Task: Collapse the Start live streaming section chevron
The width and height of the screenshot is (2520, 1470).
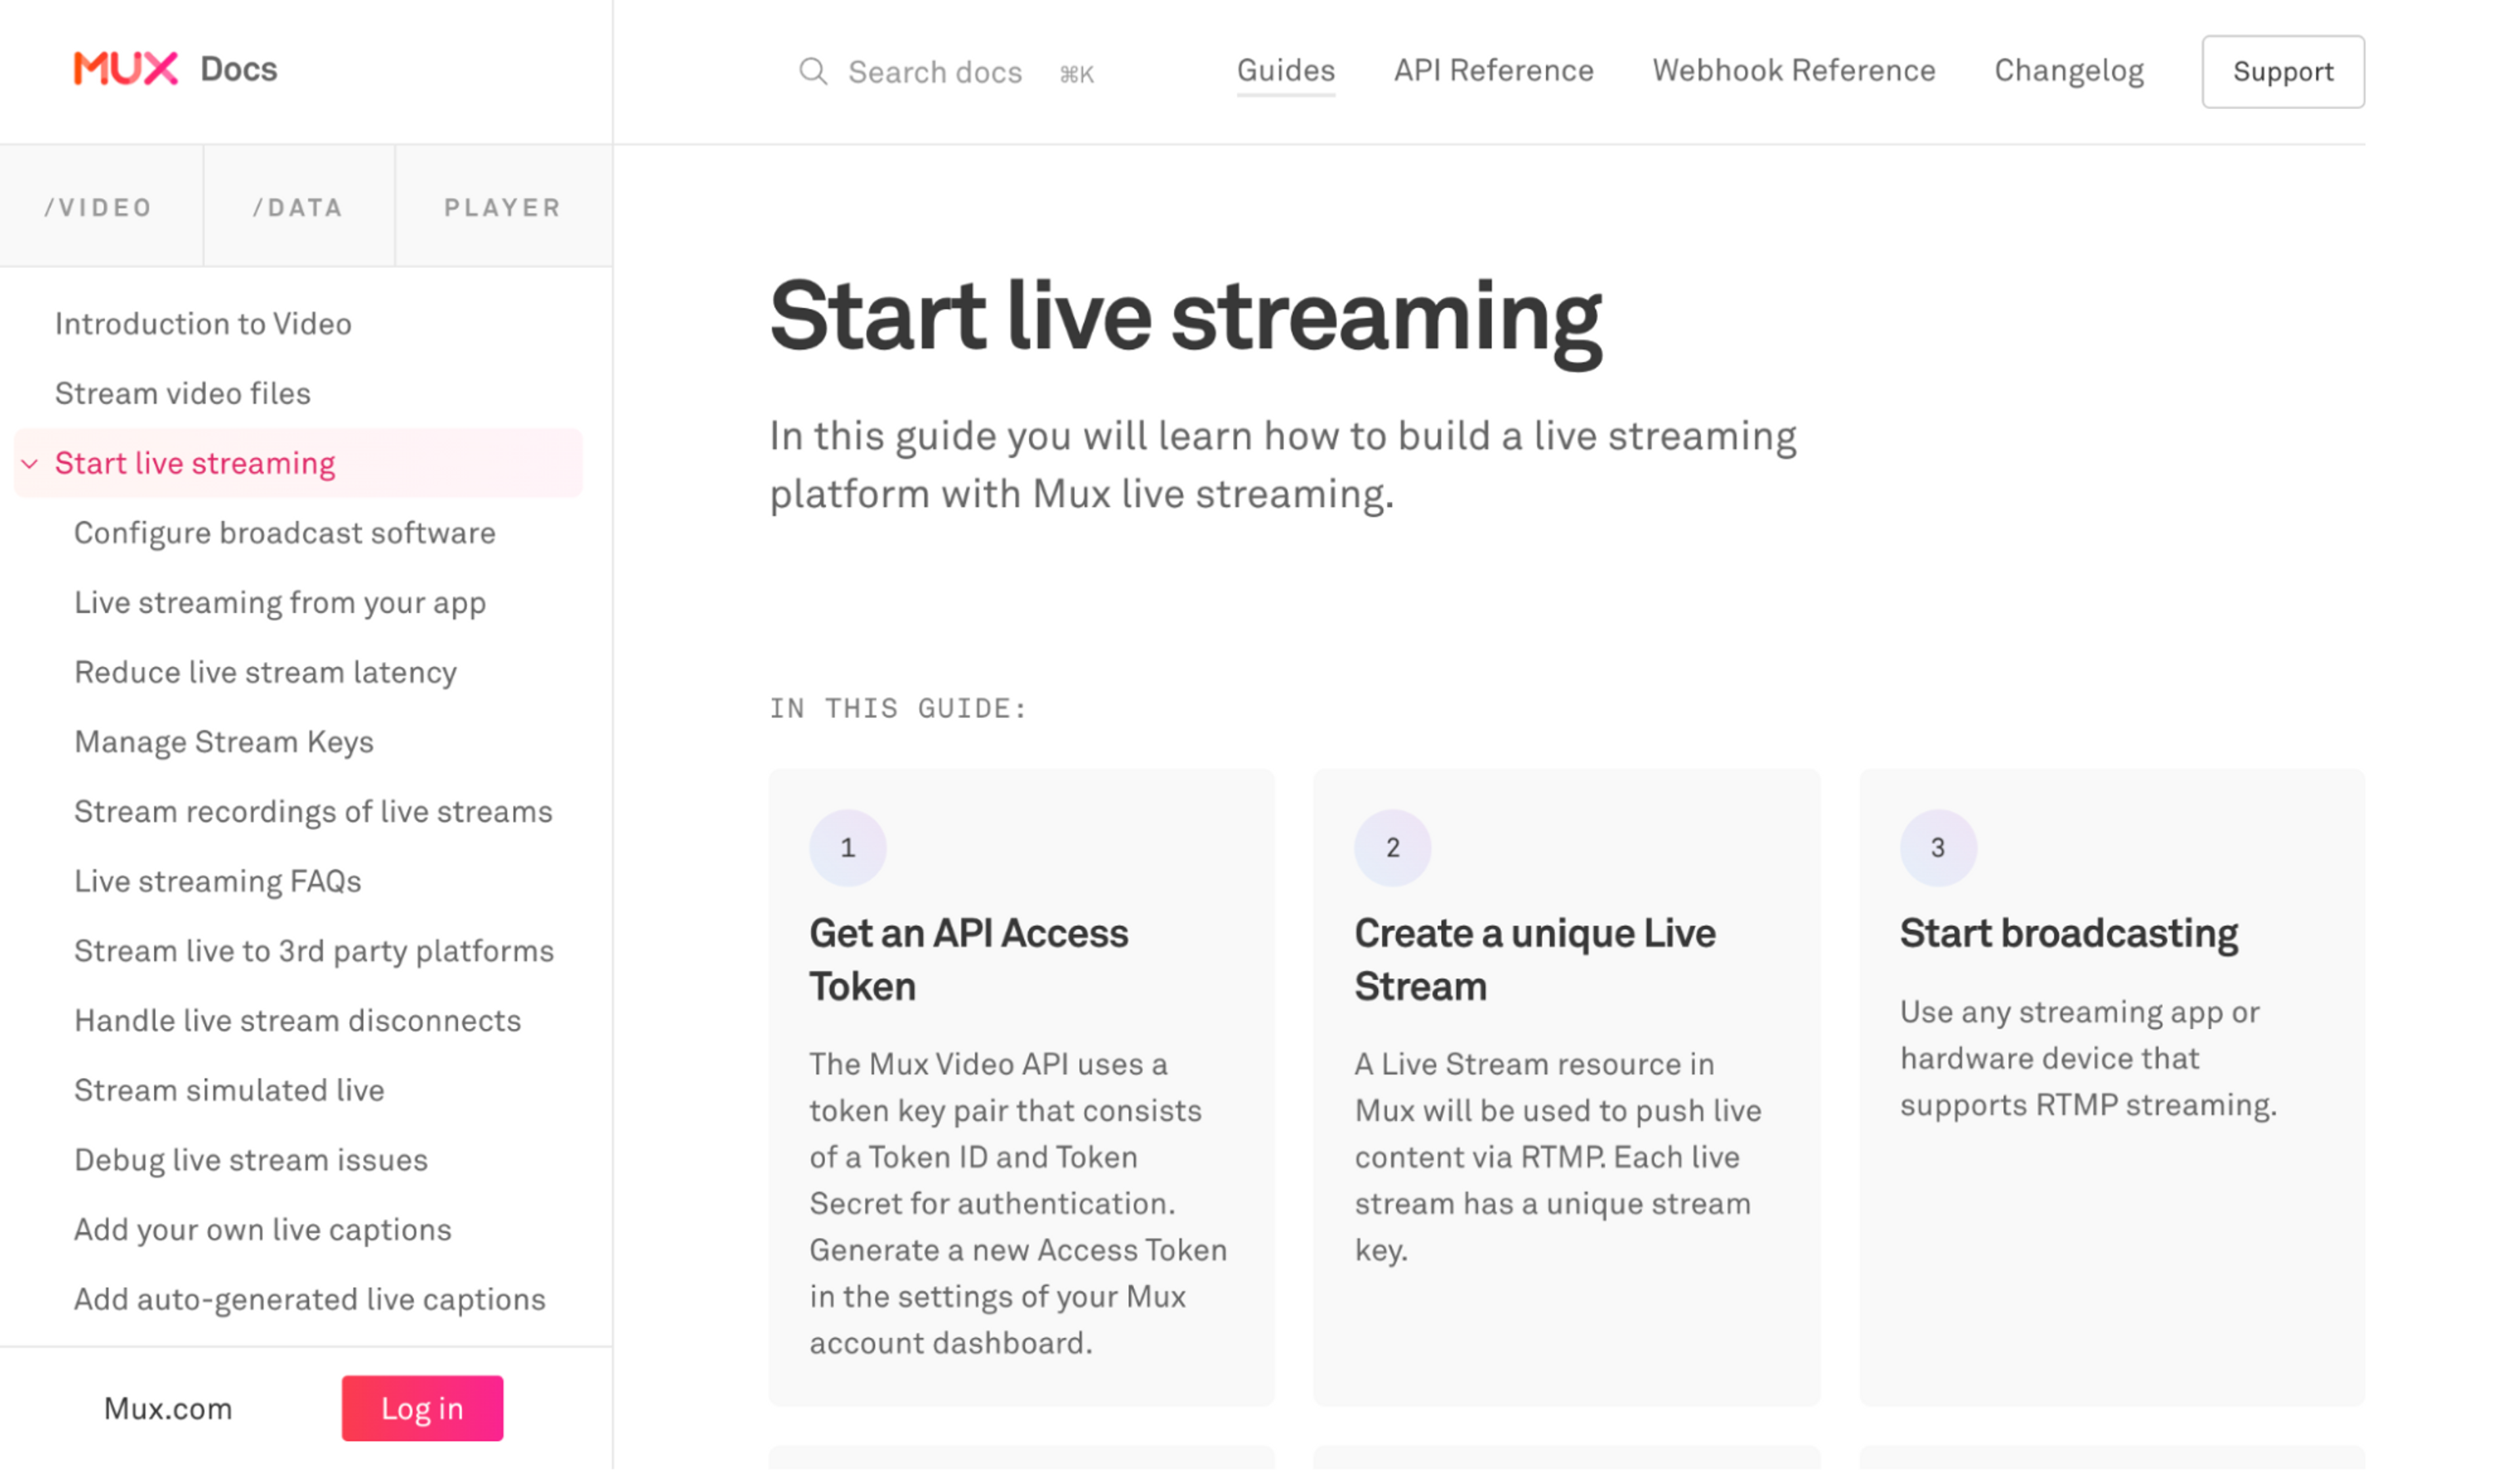Action: (30, 464)
